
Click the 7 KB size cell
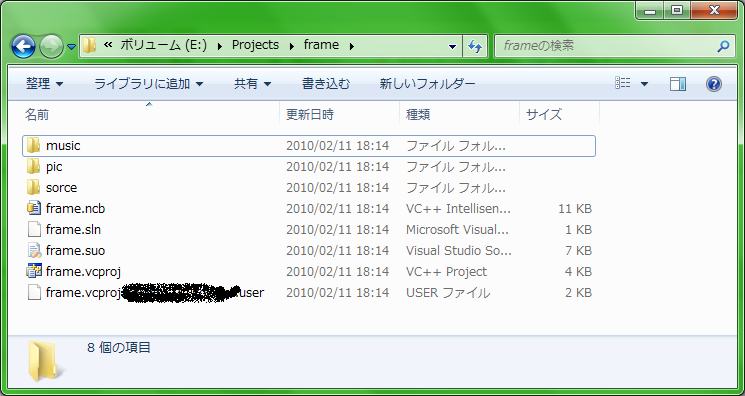578,251
